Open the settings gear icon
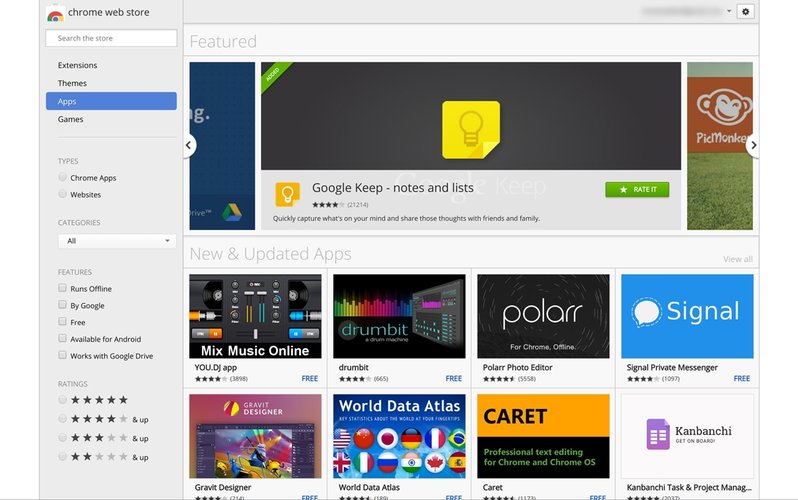This screenshot has width=798, height=500. pos(746,12)
